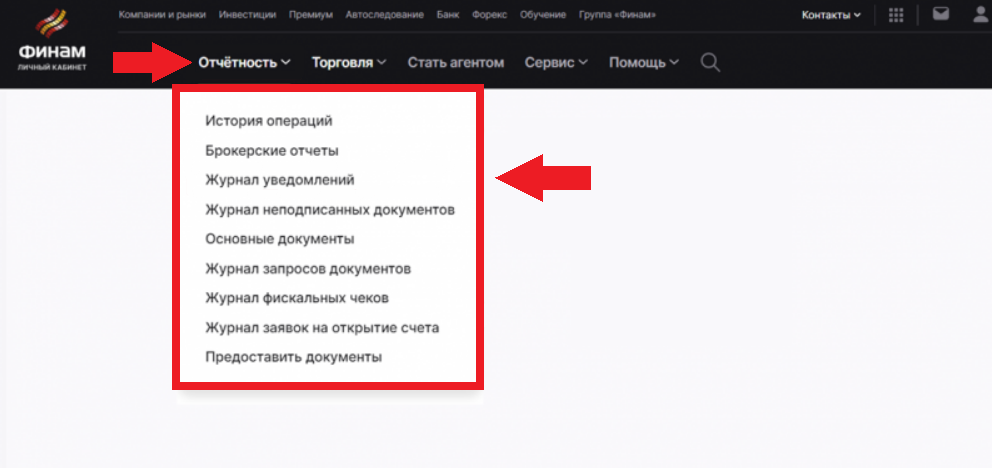Open the apps grid icon
Screen dimensions: 992x468
click(x=896, y=15)
